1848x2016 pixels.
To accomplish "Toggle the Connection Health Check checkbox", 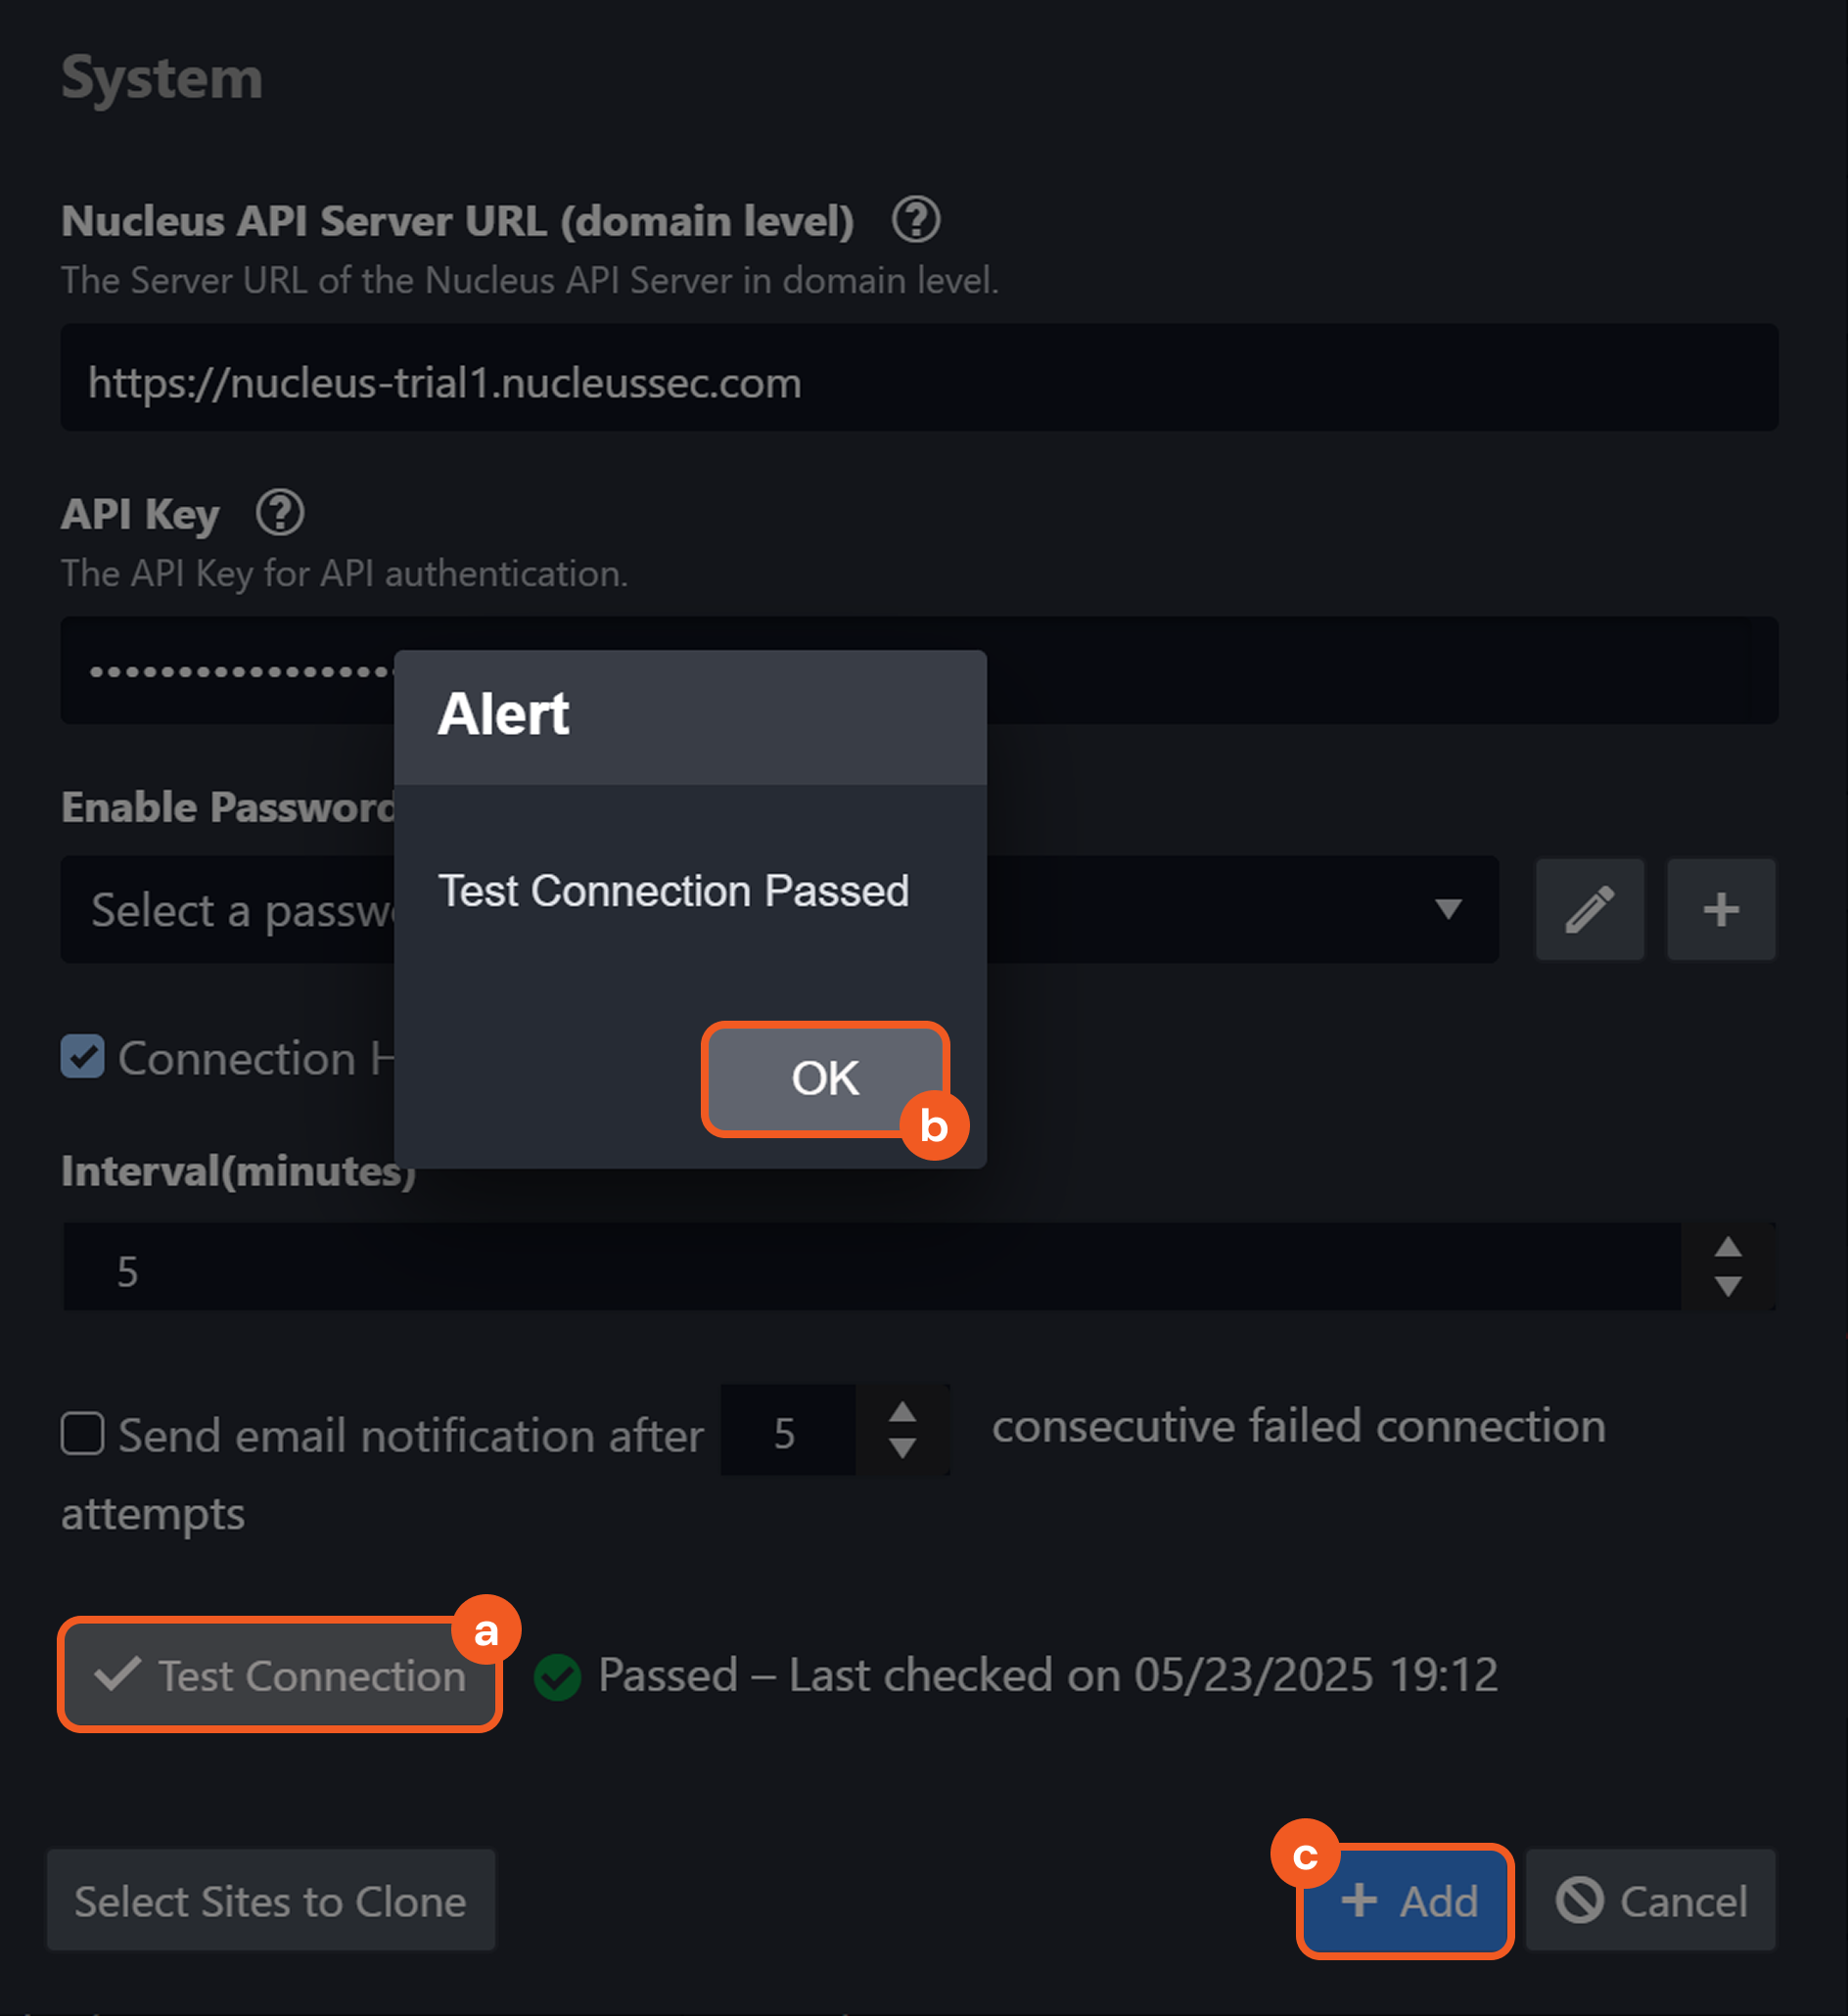I will (x=82, y=1057).
